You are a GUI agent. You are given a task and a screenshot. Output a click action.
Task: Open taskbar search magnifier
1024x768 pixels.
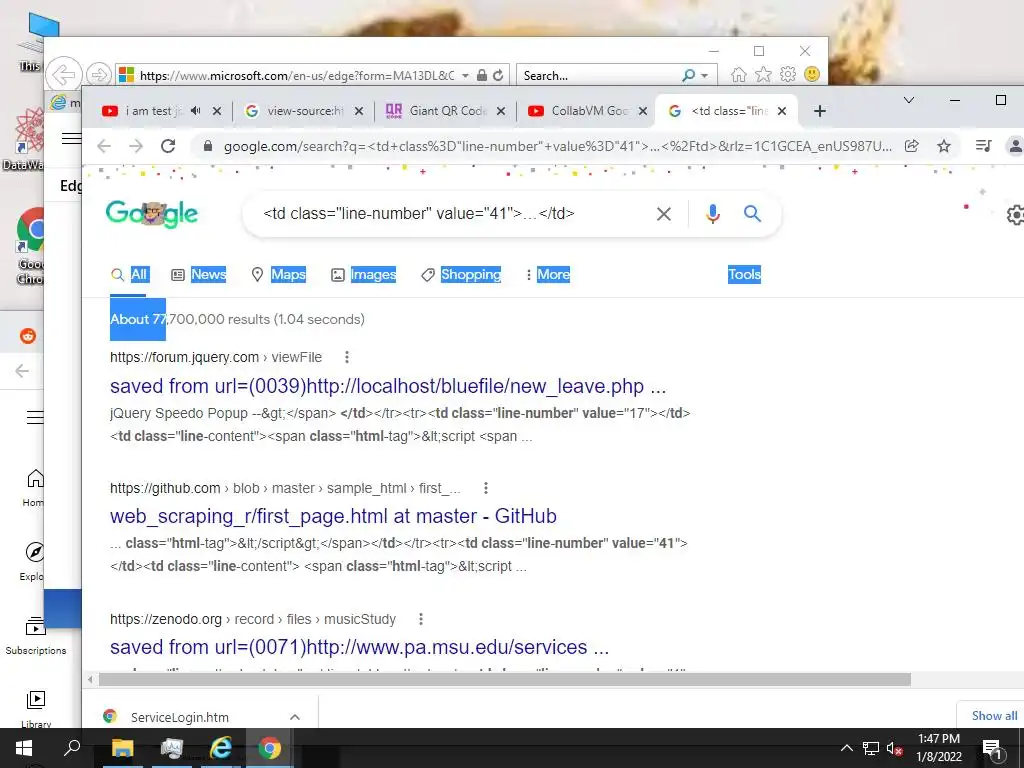click(72, 748)
